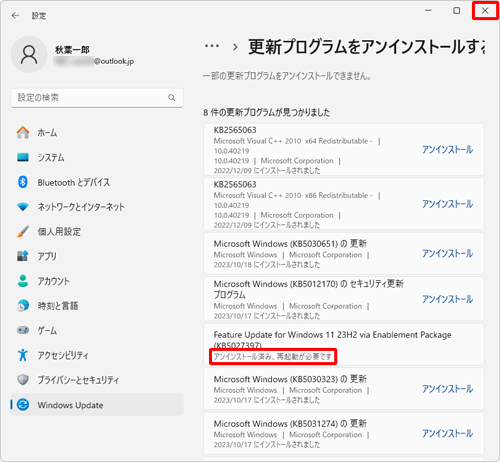Open the アカウント category
Image resolution: width=500 pixels, height=462 pixels.
tap(97, 281)
